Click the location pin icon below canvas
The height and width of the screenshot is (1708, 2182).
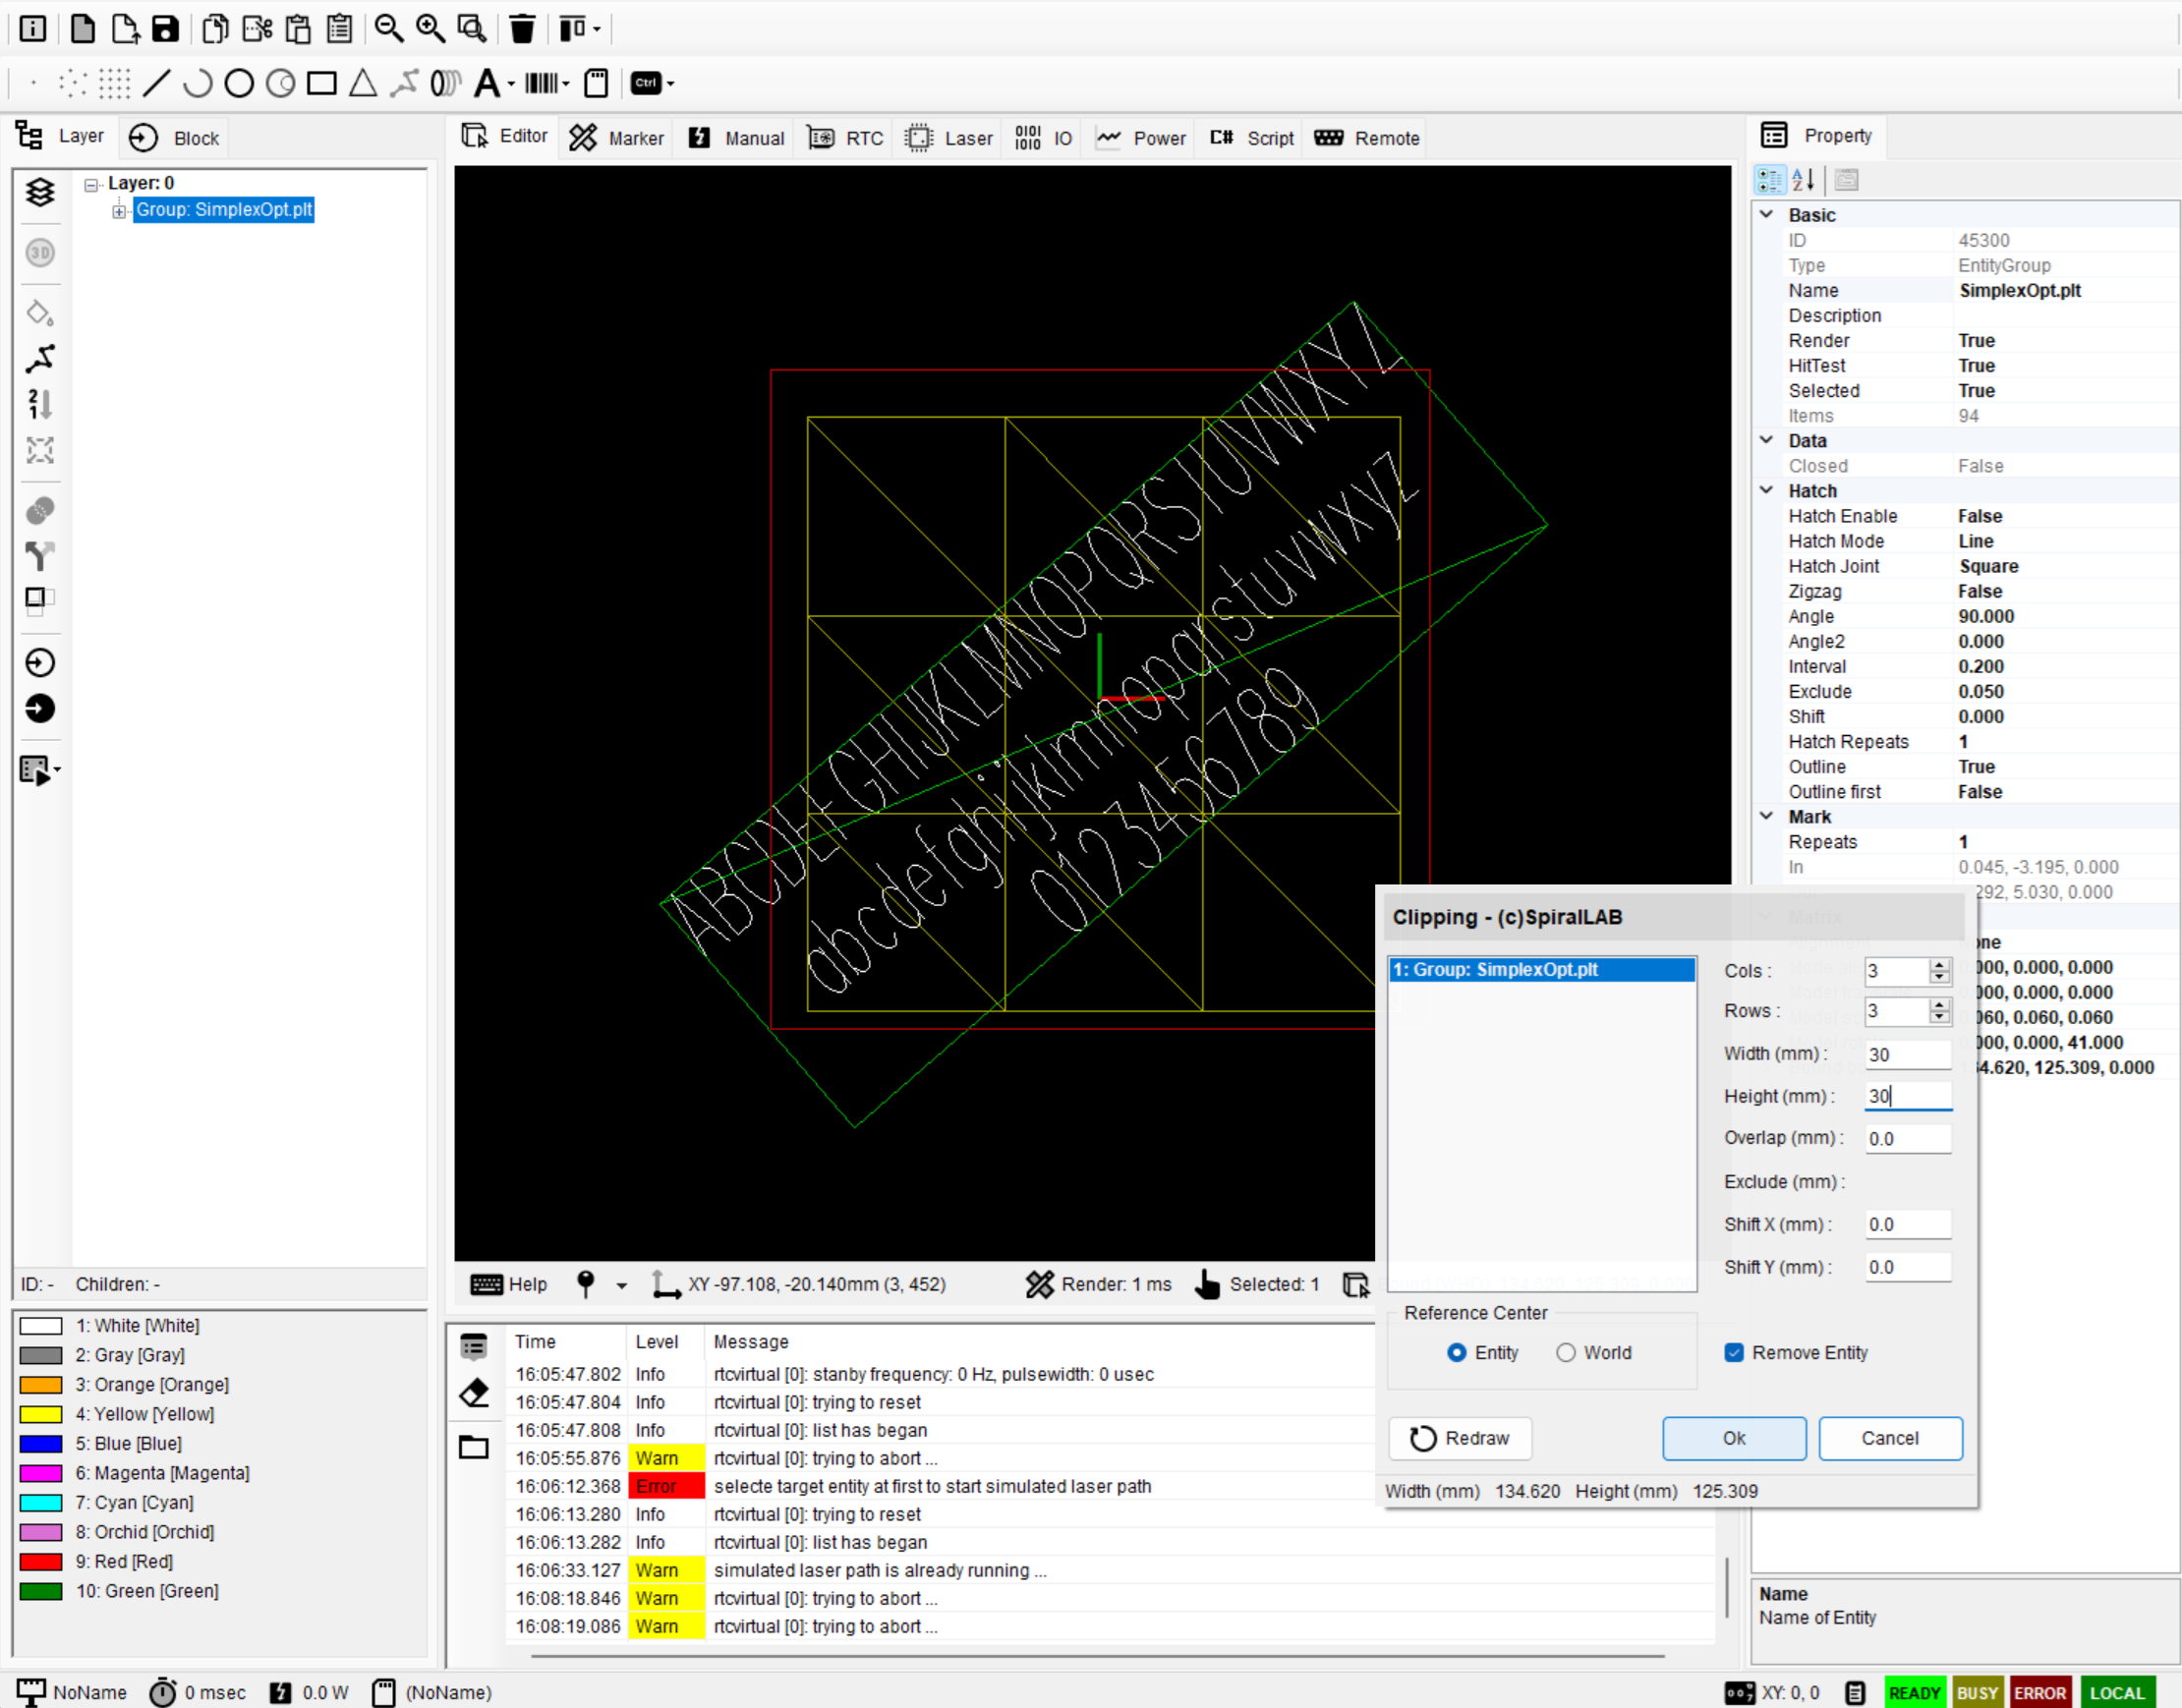(x=586, y=1284)
